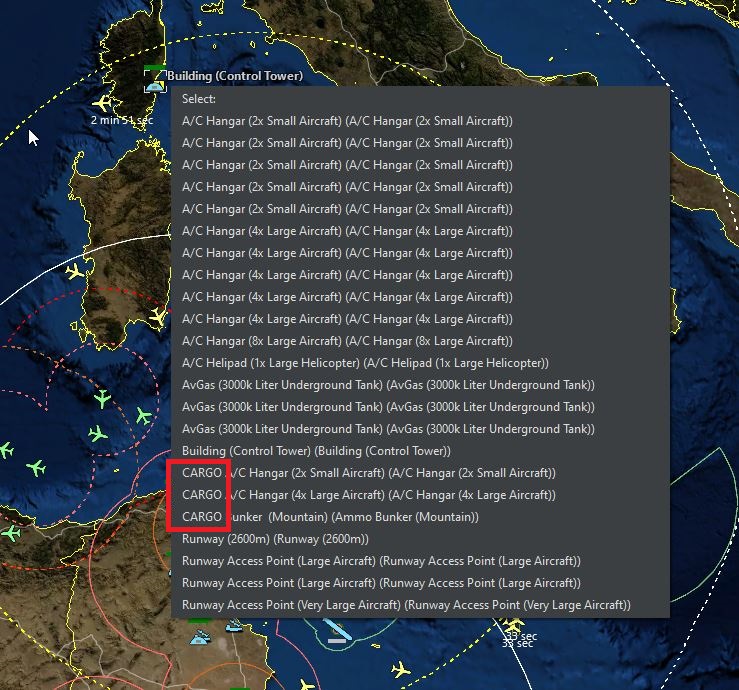Click the Building (Control Tower) map label
The width and height of the screenshot is (739, 690).
coord(235,75)
